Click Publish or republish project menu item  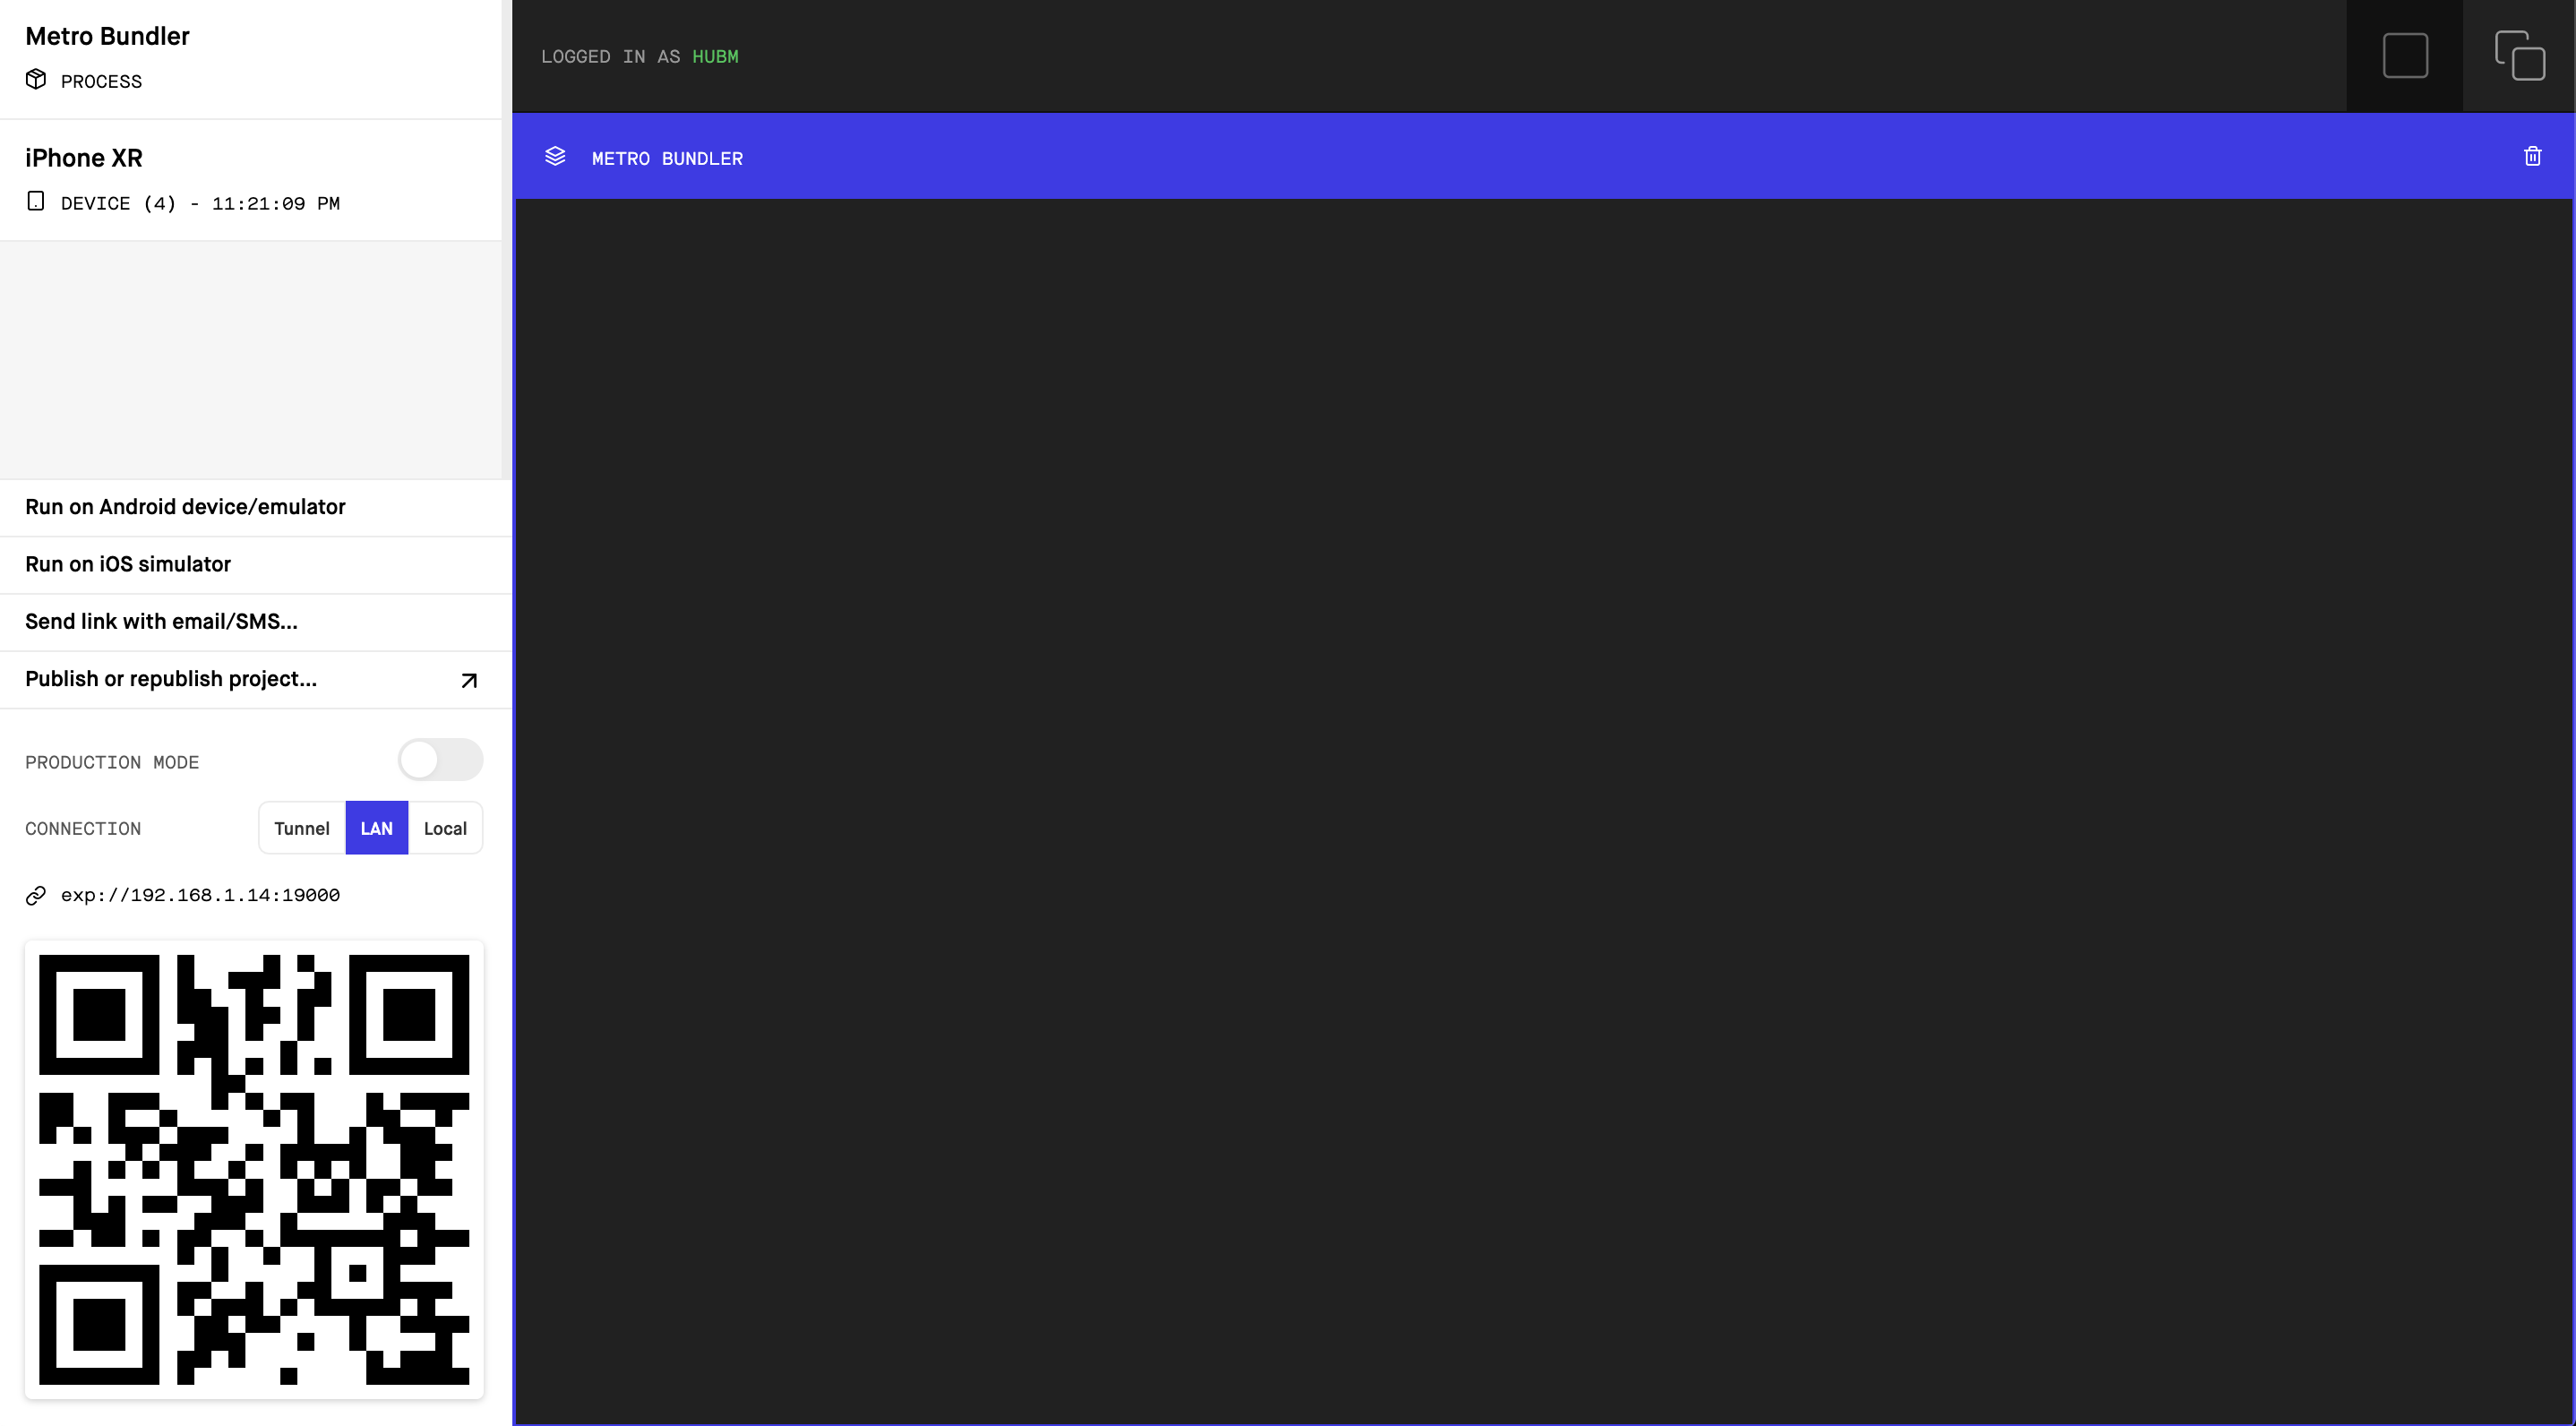(254, 678)
